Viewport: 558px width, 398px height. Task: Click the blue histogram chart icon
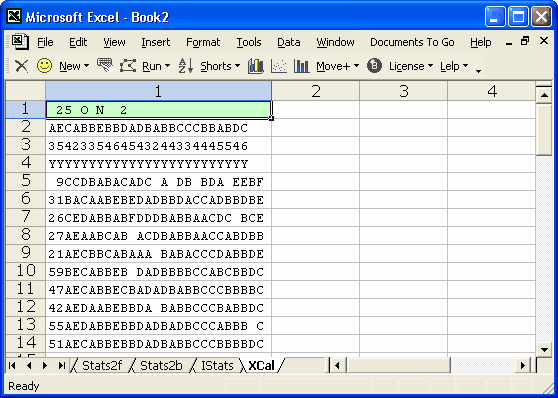(256, 66)
